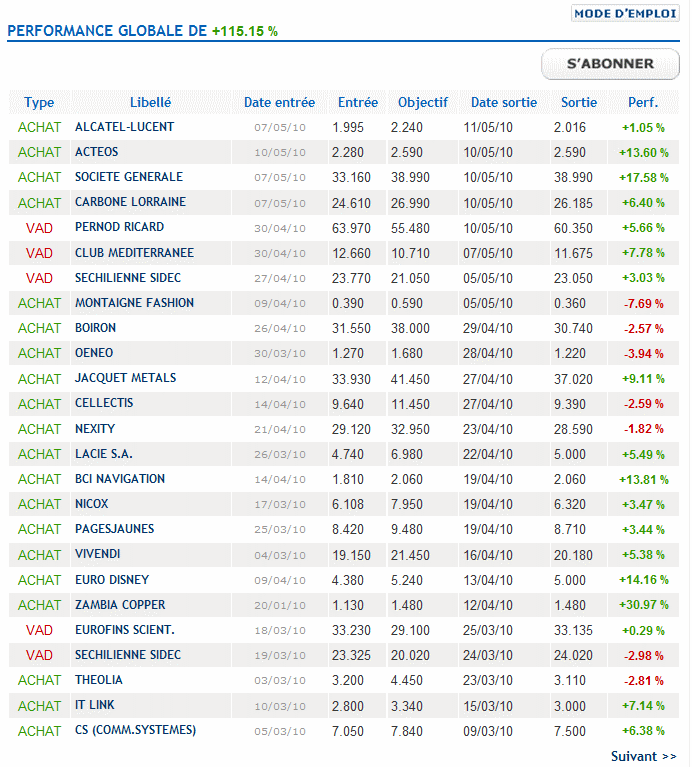The image size is (692, 767).
Task: Open the IT LINK stock link
Action: click(94, 704)
